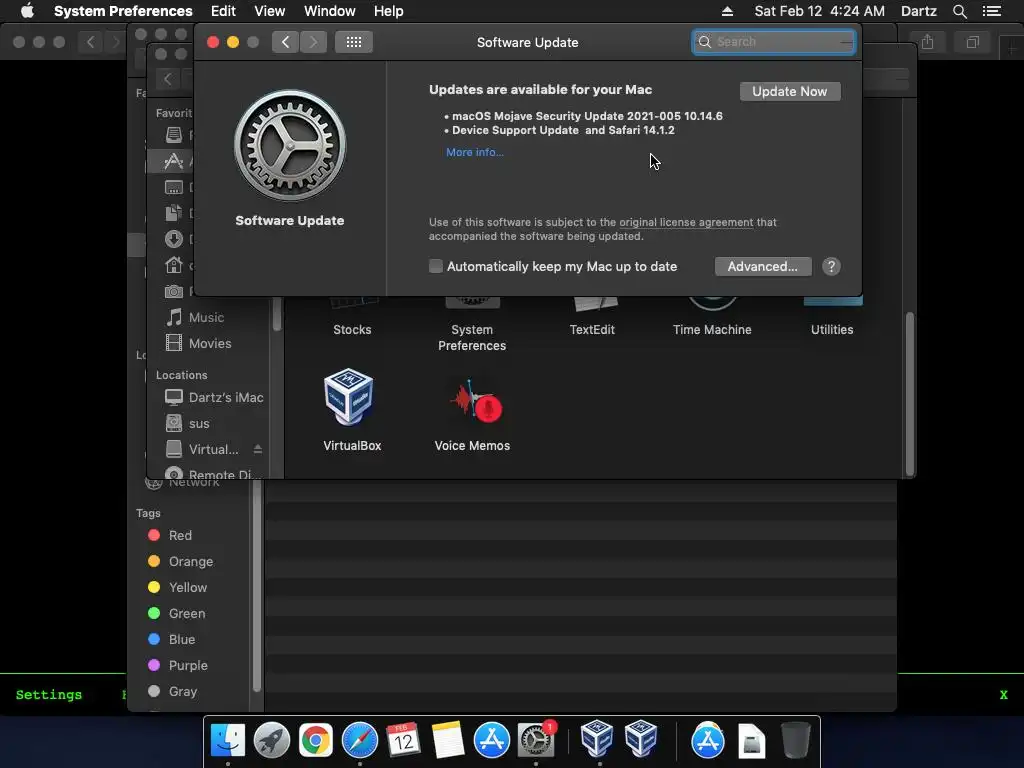Select the Green tag in sidebar

point(187,614)
